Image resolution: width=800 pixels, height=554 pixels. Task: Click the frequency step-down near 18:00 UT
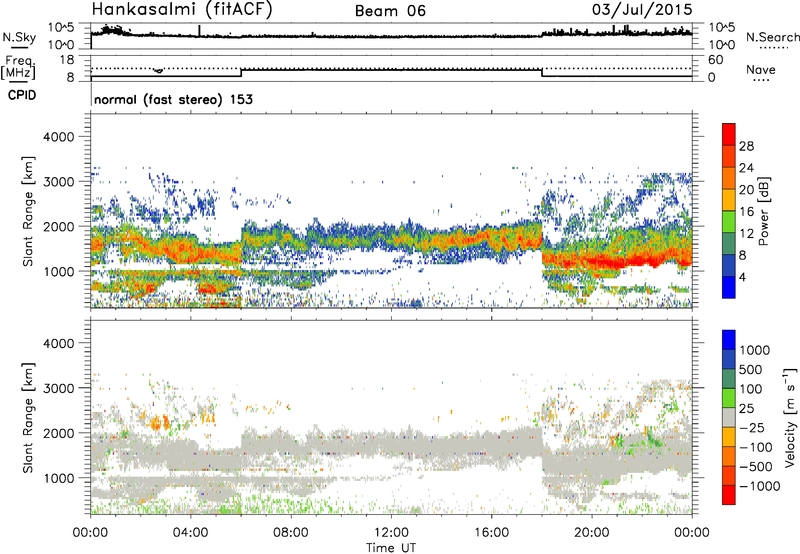[x=542, y=73]
